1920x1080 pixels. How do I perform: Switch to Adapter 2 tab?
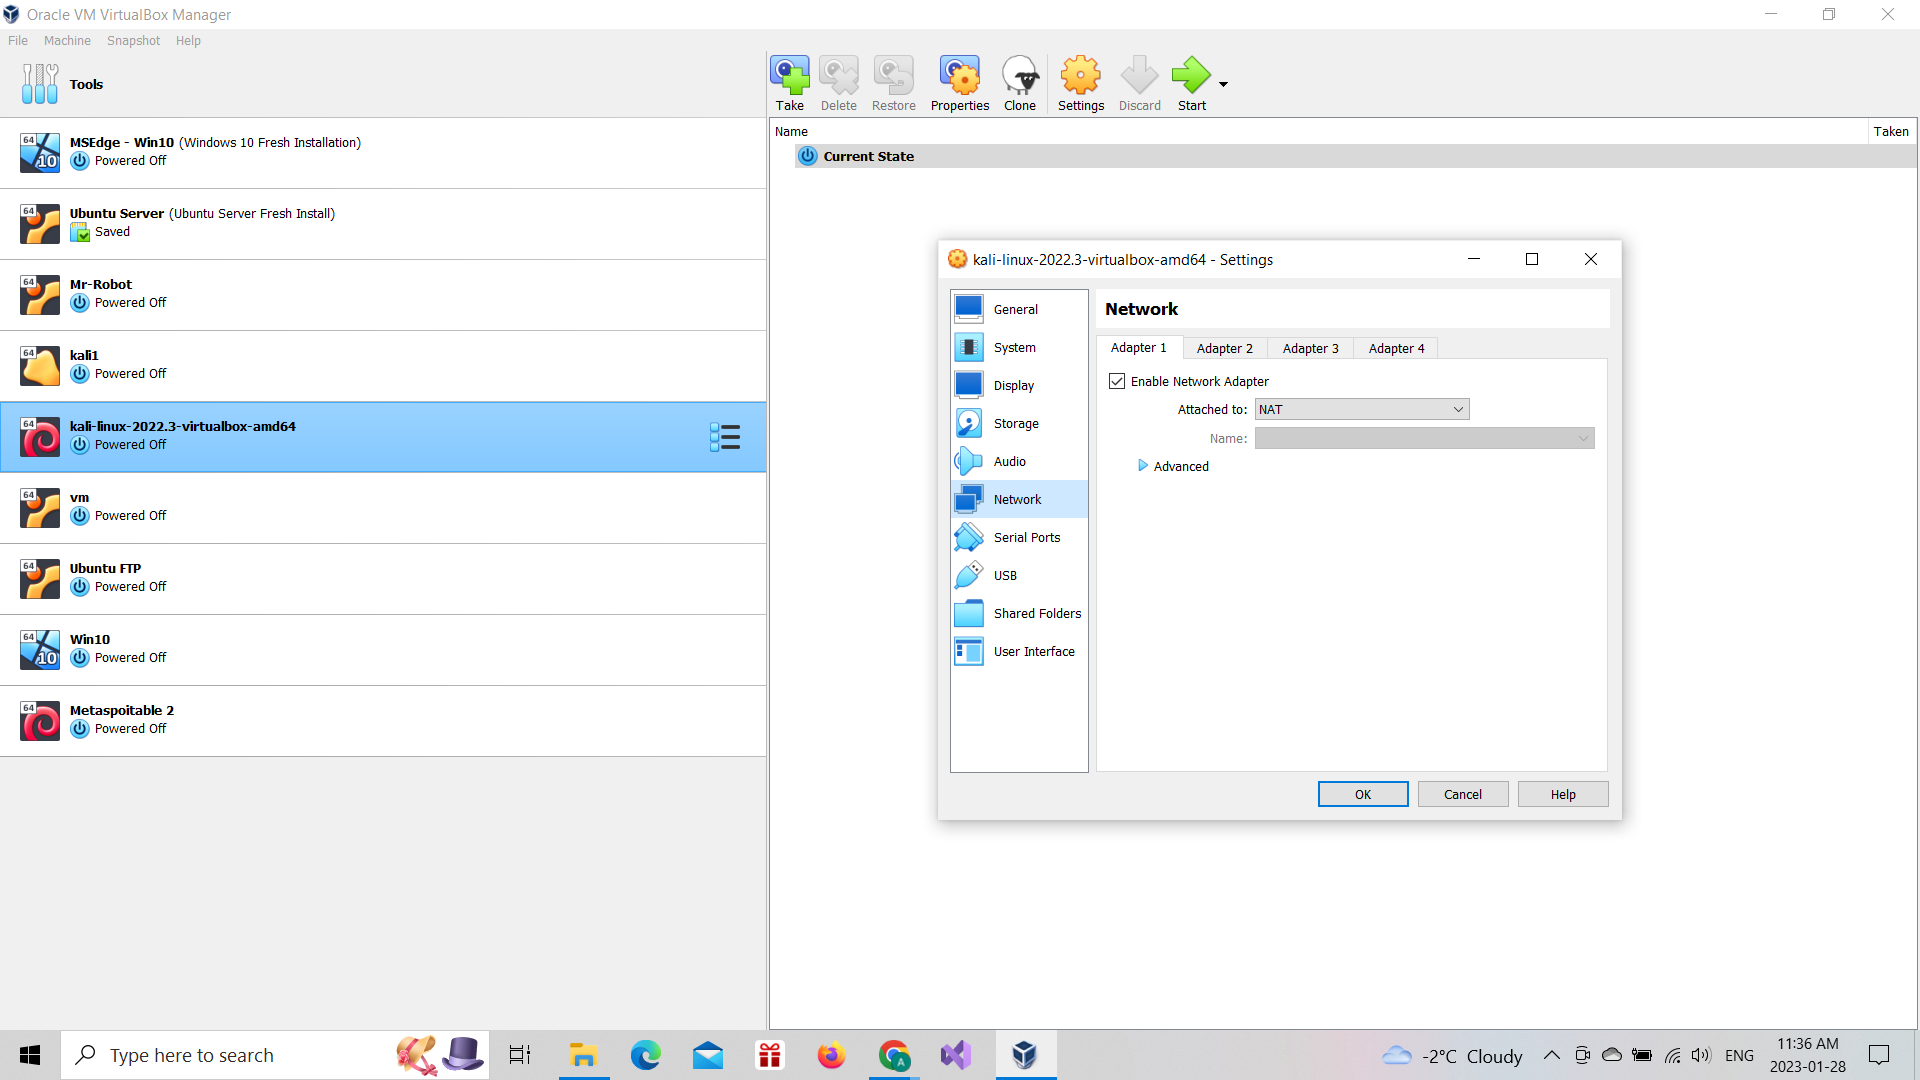tap(1224, 347)
